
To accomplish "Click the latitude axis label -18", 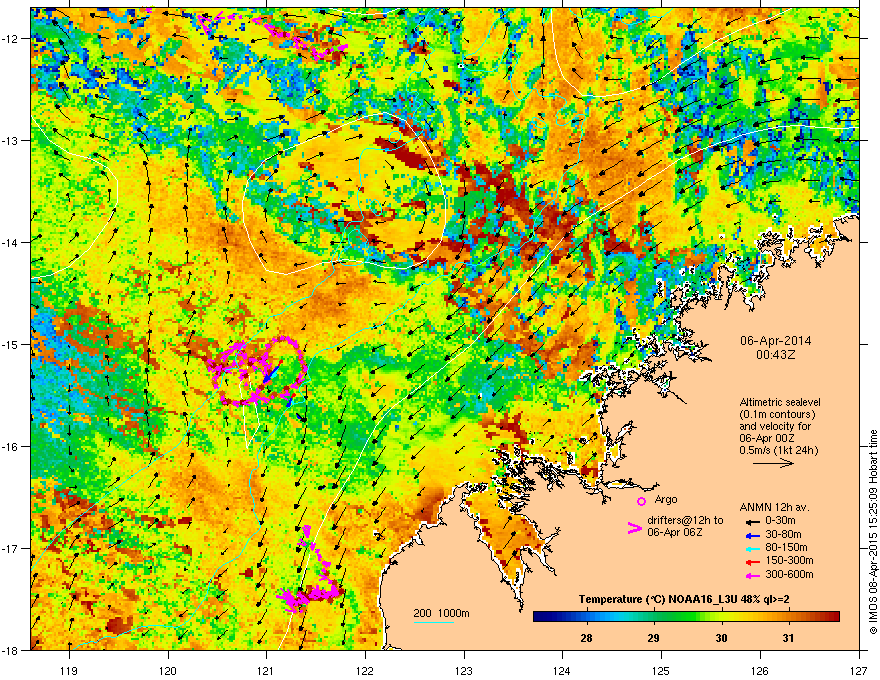I will [x=11, y=650].
